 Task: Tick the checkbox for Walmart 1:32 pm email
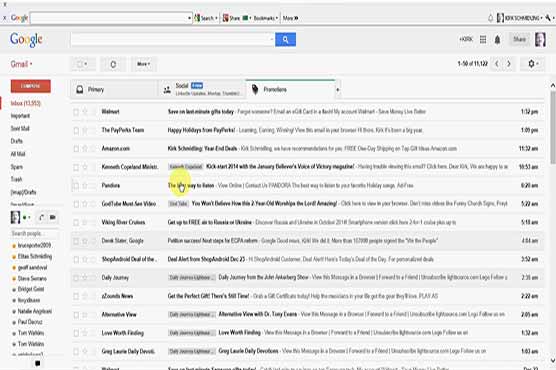[x=76, y=112]
